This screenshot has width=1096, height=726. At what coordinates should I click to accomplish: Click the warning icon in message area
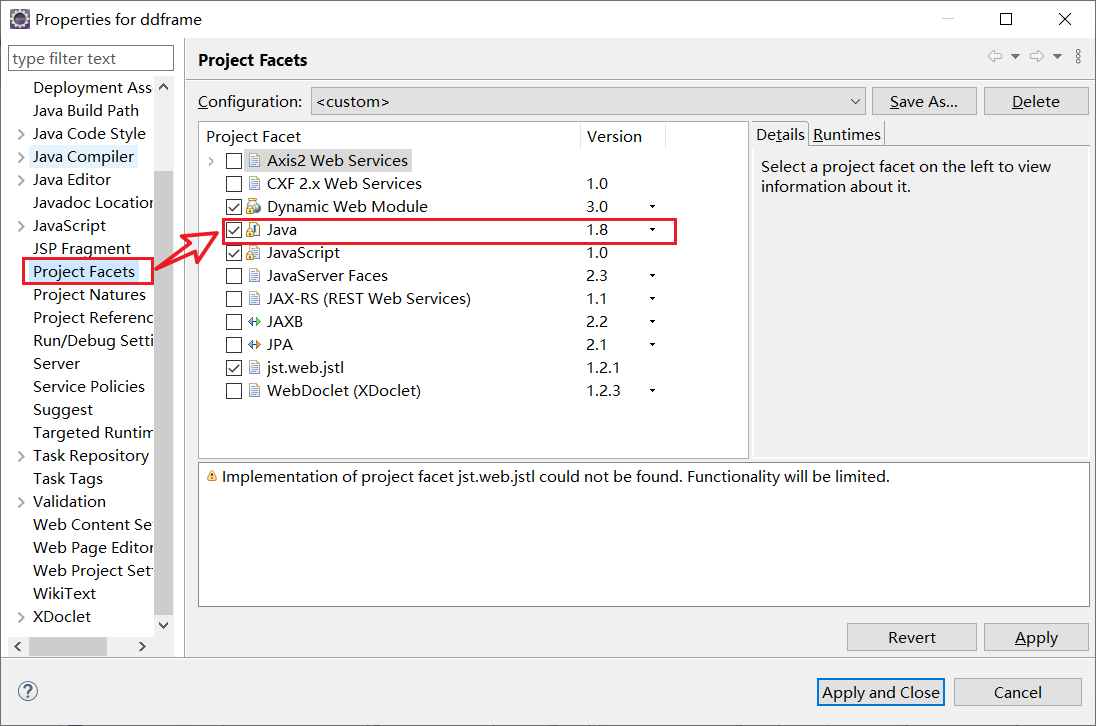pos(211,477)
